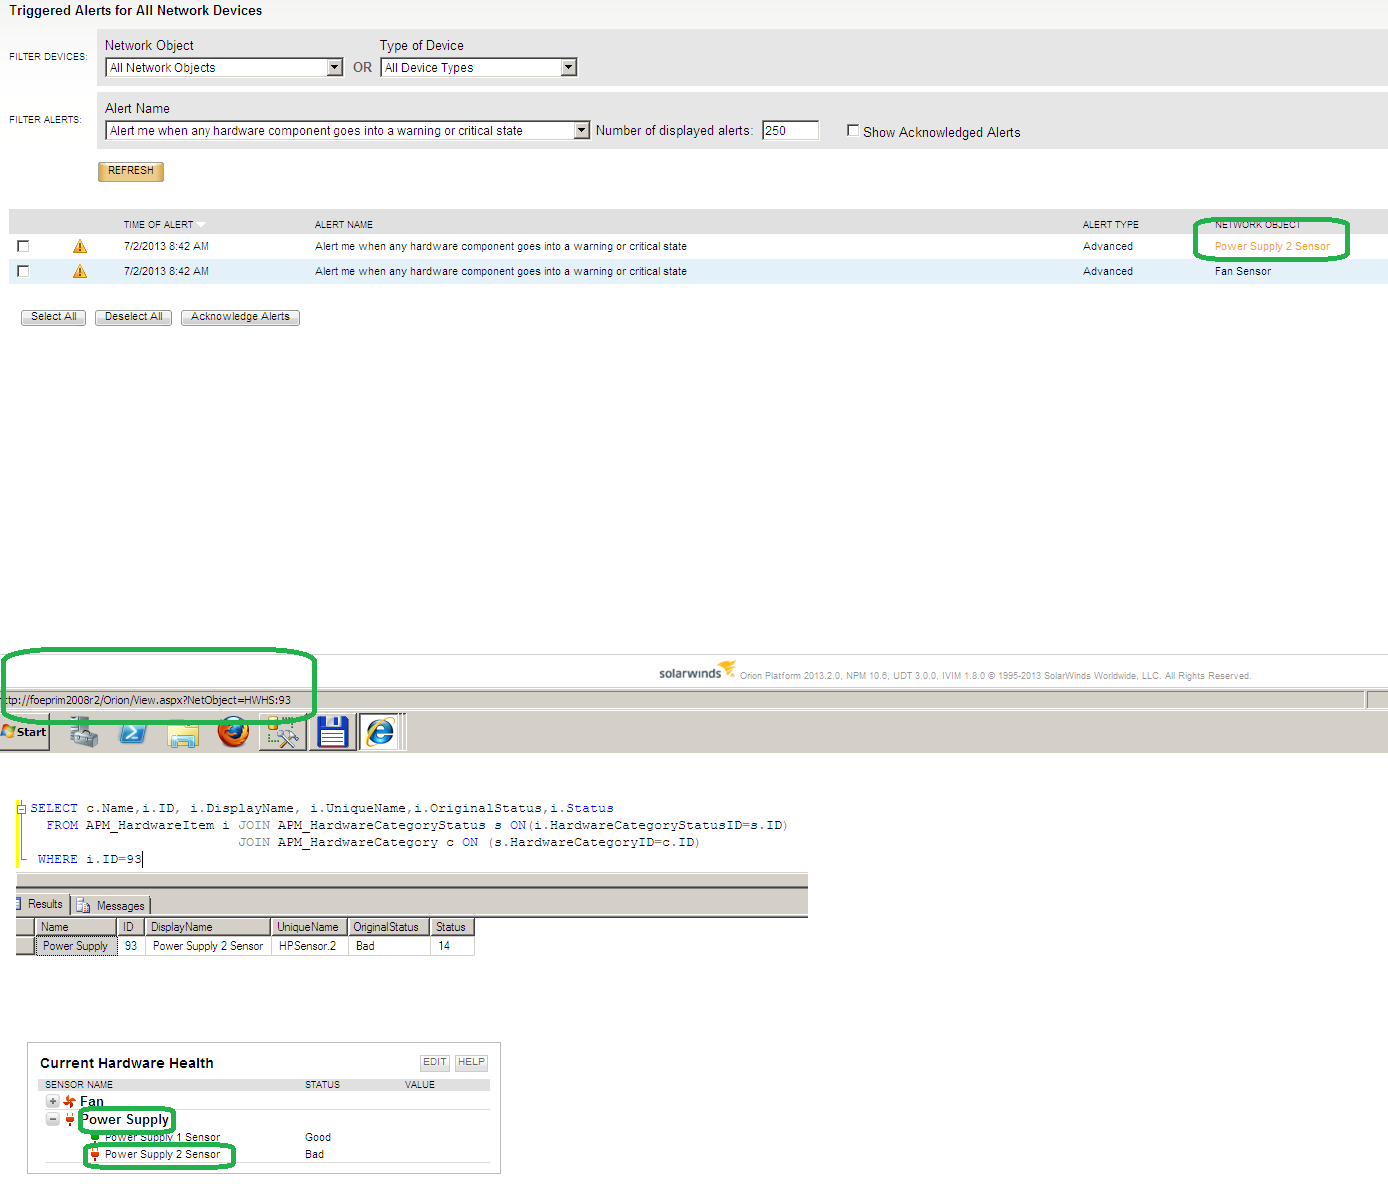Click the UniqueName column header in results
The height and width of the screenshot is (1184, 1388).
tap(309, 927)
